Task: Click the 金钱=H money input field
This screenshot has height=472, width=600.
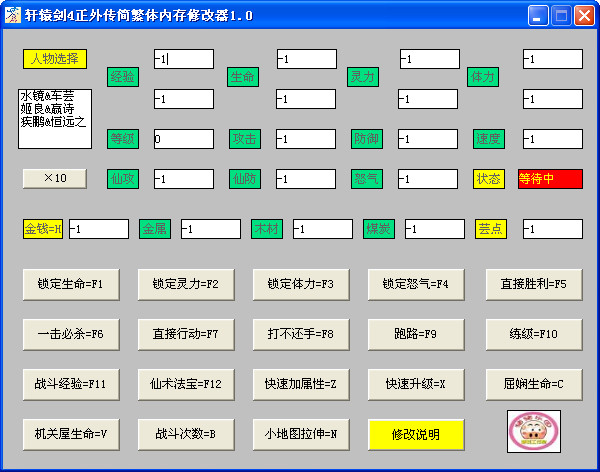Action: coord(99,229)
